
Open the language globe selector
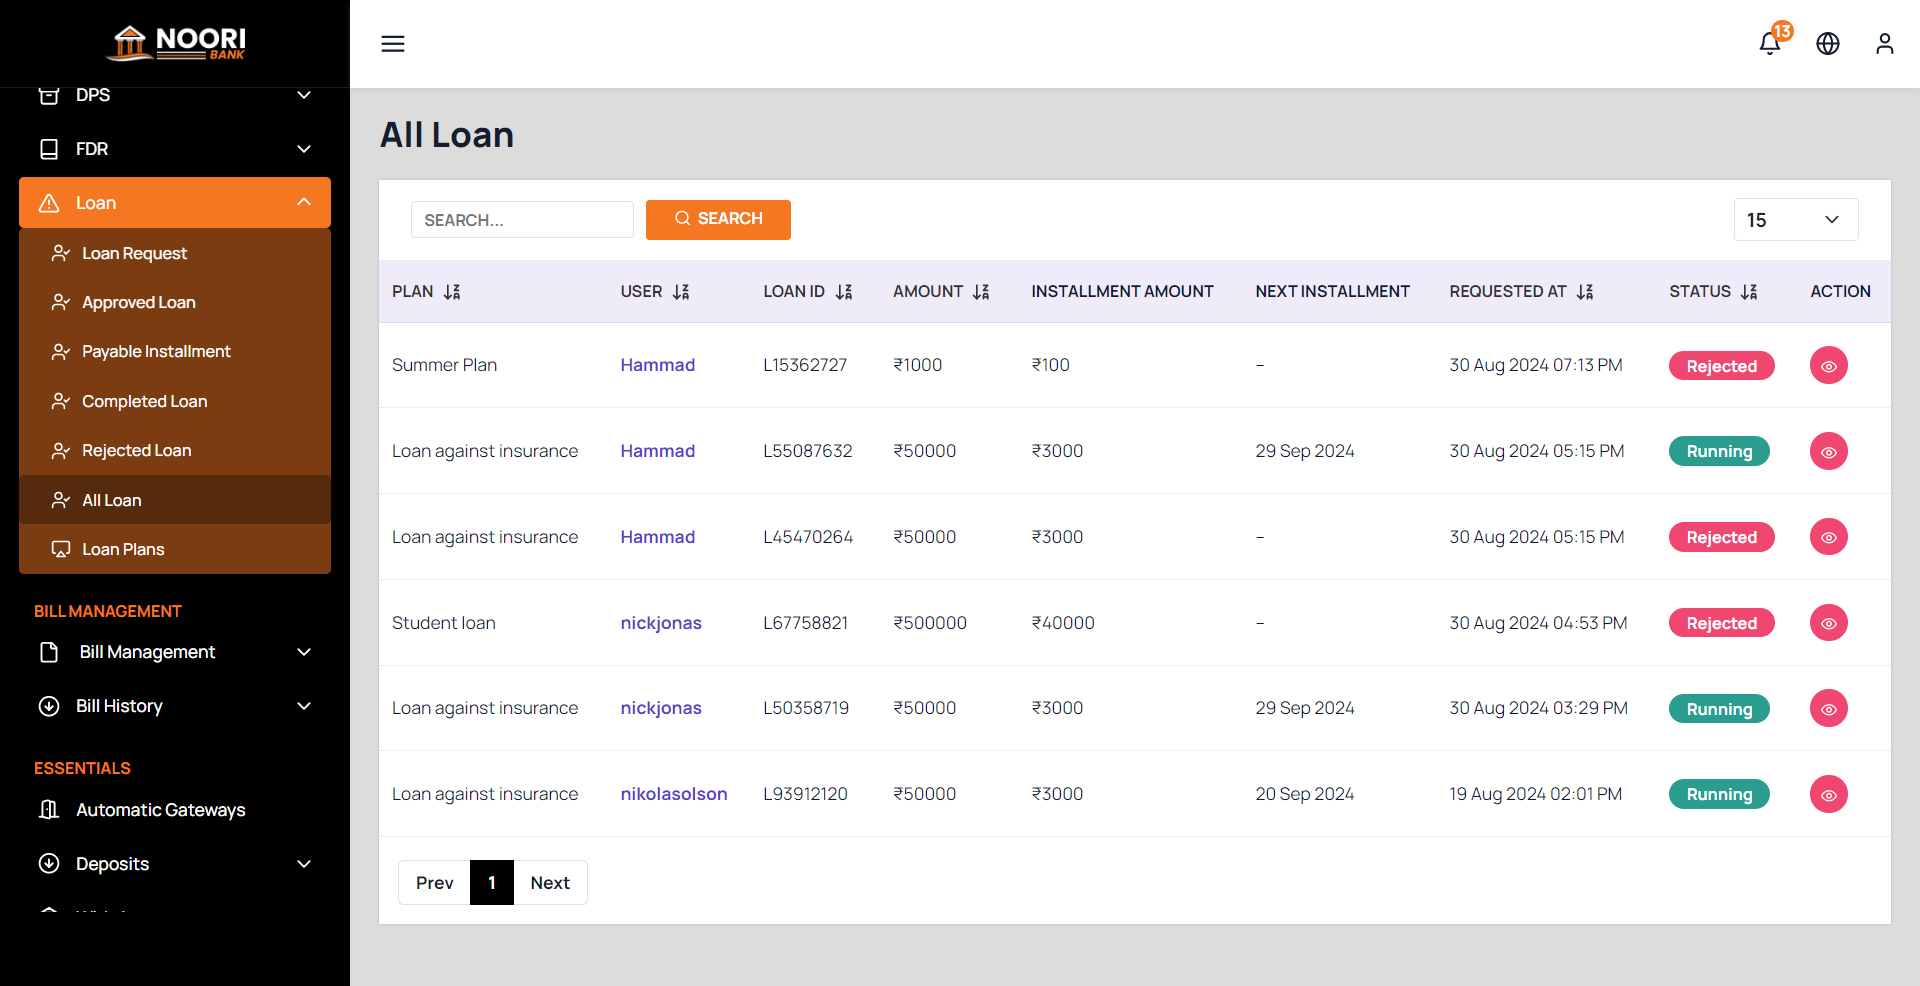[x=1828, y=44]
